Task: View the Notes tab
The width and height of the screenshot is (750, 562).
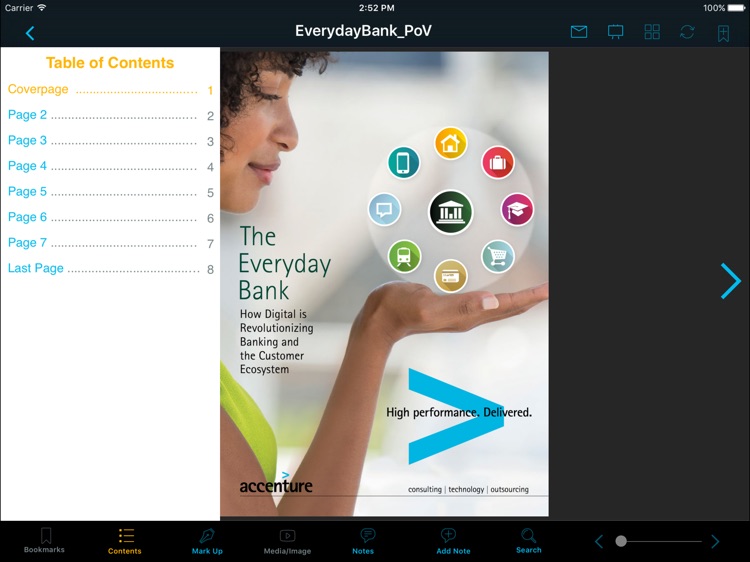Action: (364, 541)
